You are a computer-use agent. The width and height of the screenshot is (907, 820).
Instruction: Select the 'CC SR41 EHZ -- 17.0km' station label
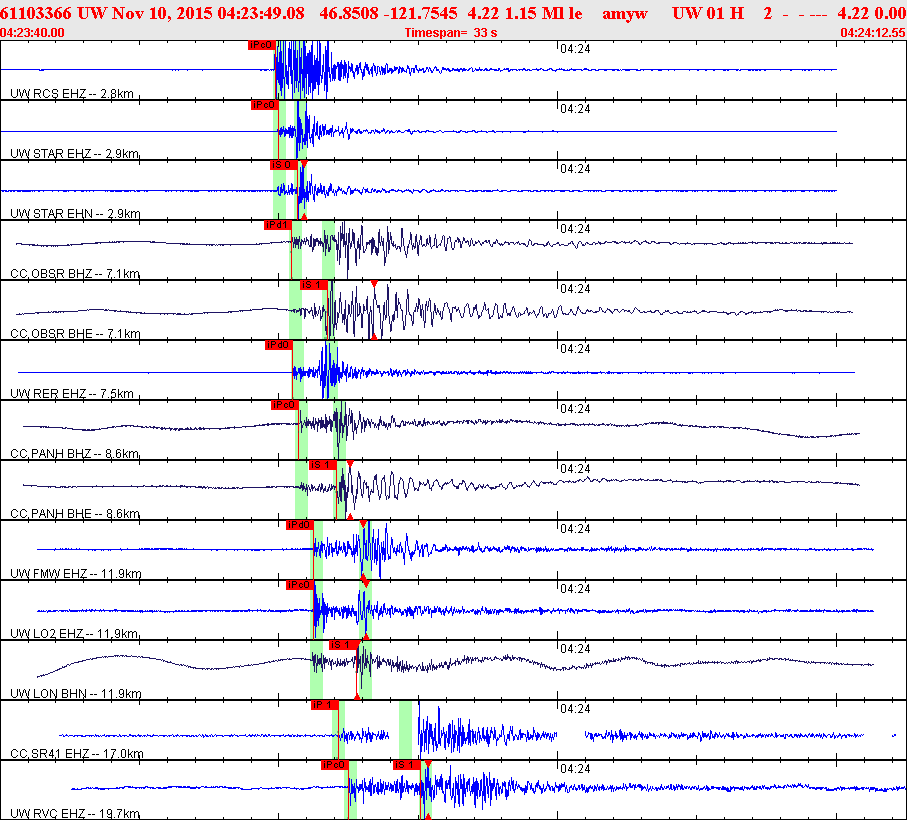coord(77,754)
